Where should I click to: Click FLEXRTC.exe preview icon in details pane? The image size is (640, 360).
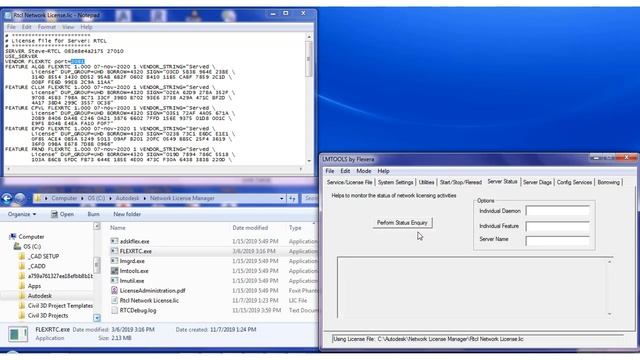click(18, 334)
